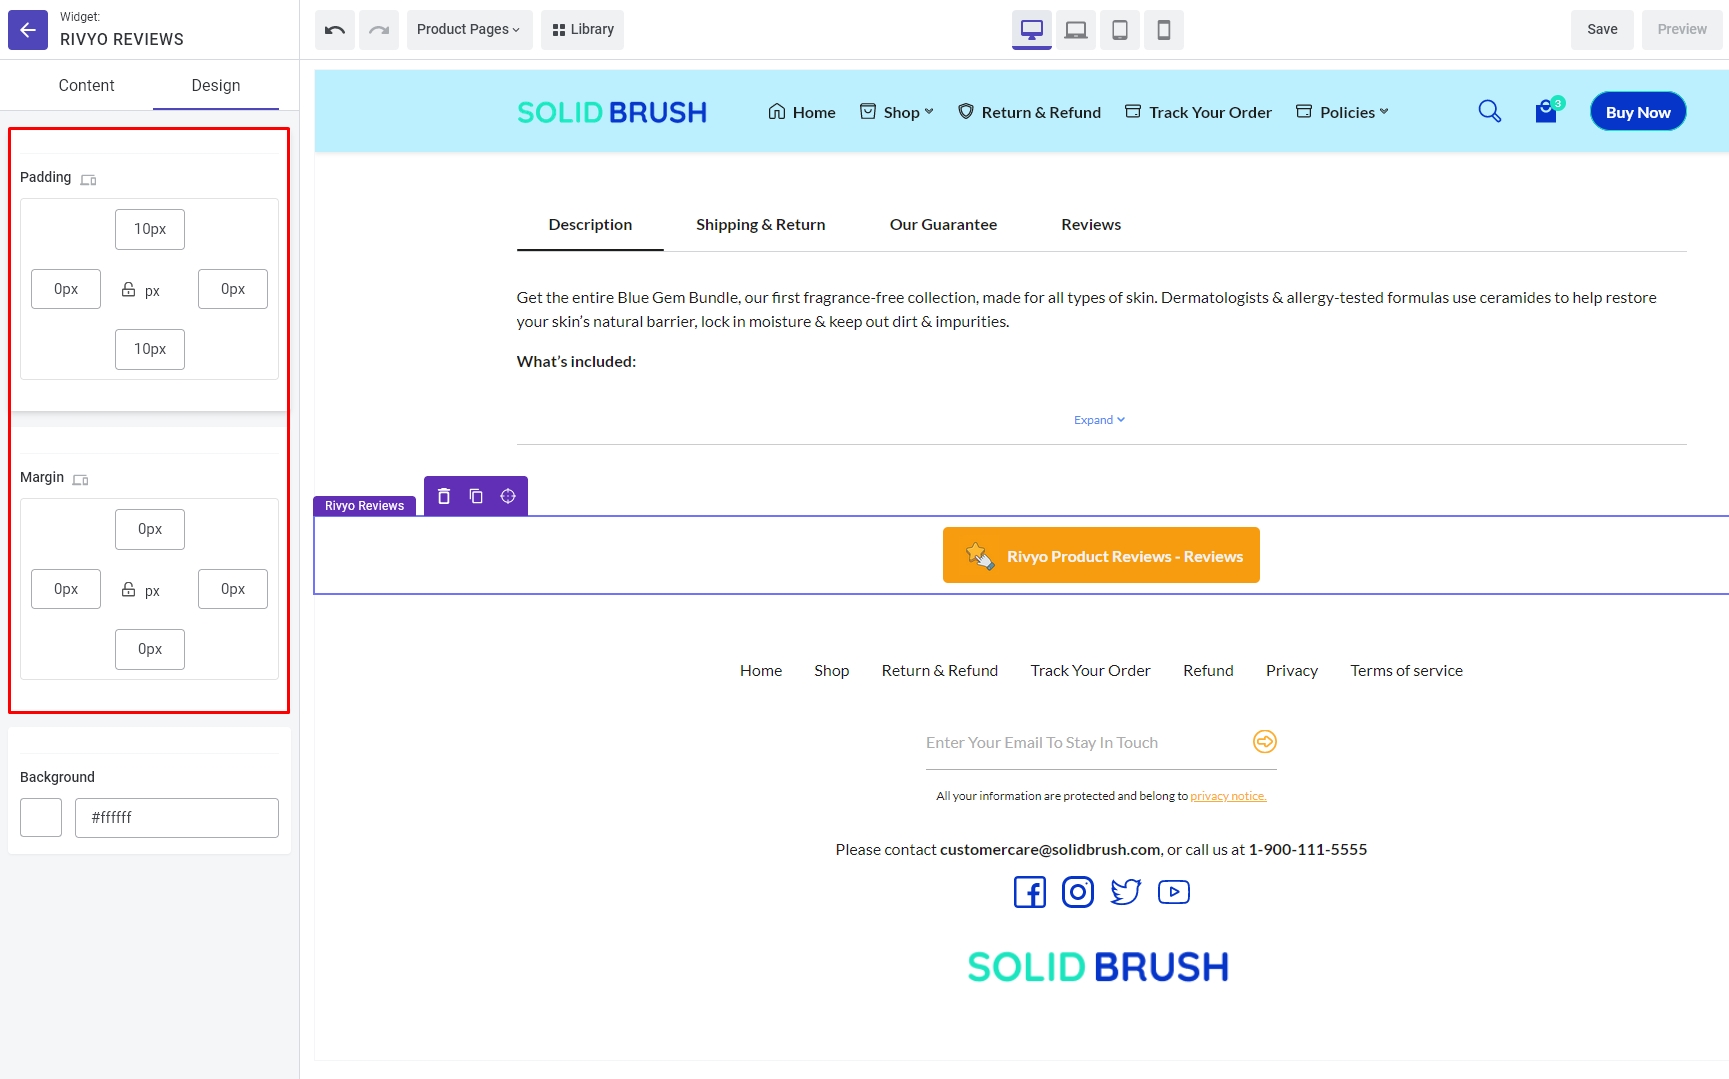
Task: Click the Preview button
Action: tap(1682, 30)
